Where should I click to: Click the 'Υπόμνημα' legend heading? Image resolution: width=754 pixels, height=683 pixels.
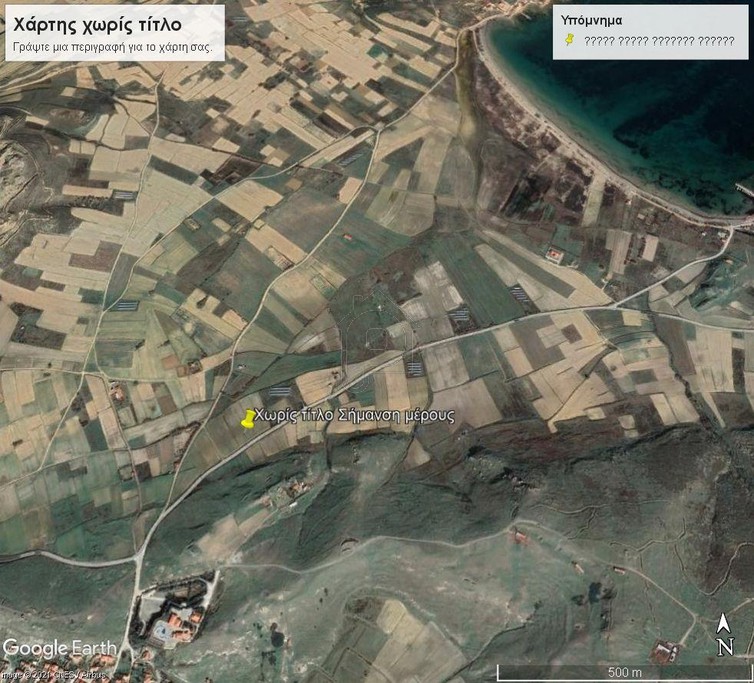point(592,19)
